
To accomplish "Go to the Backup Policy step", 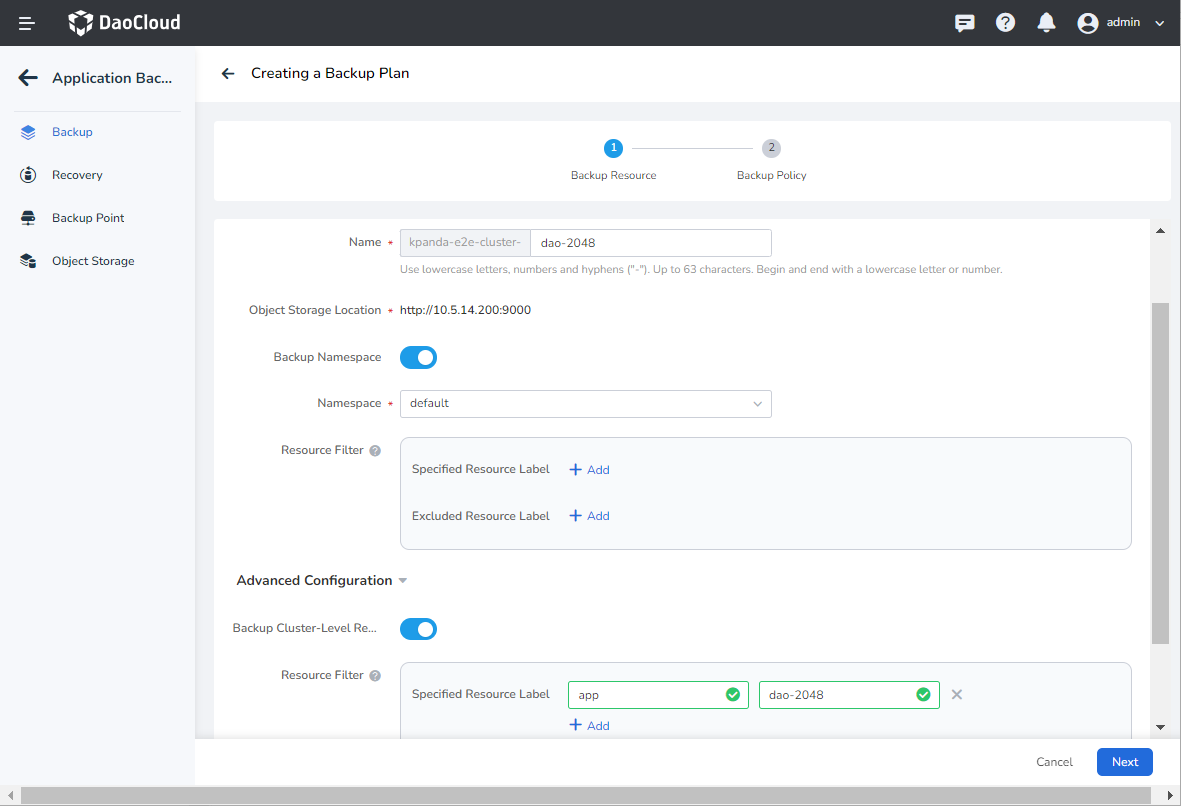I will (x=771, y=148).
